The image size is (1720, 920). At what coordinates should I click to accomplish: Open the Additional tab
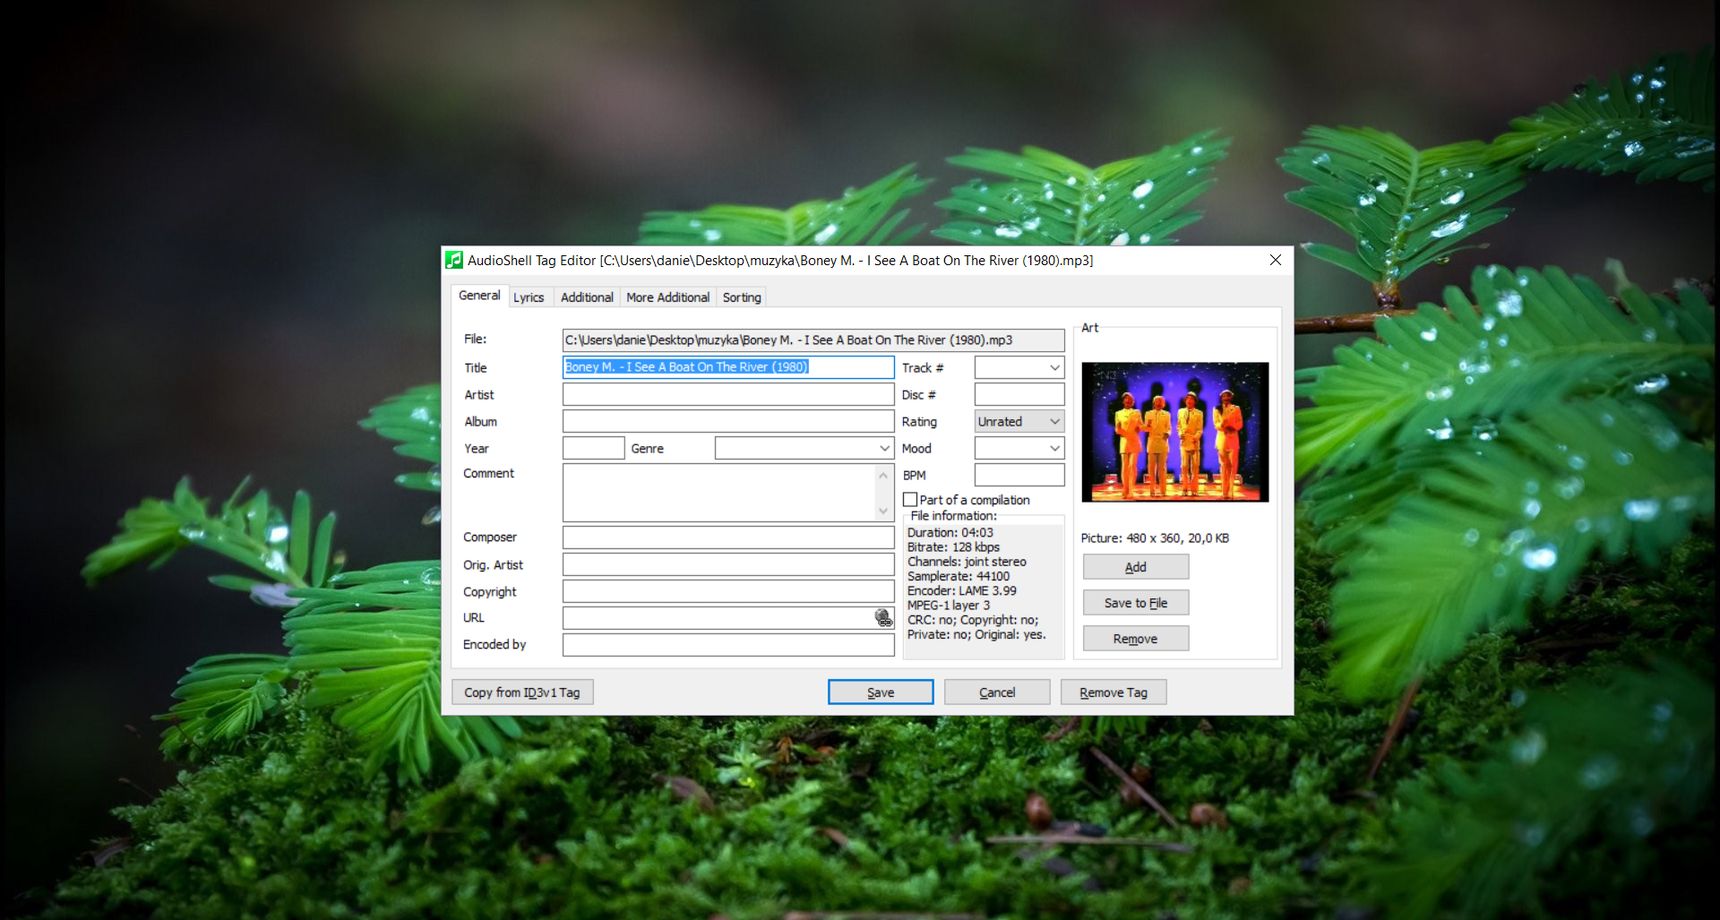587,297
